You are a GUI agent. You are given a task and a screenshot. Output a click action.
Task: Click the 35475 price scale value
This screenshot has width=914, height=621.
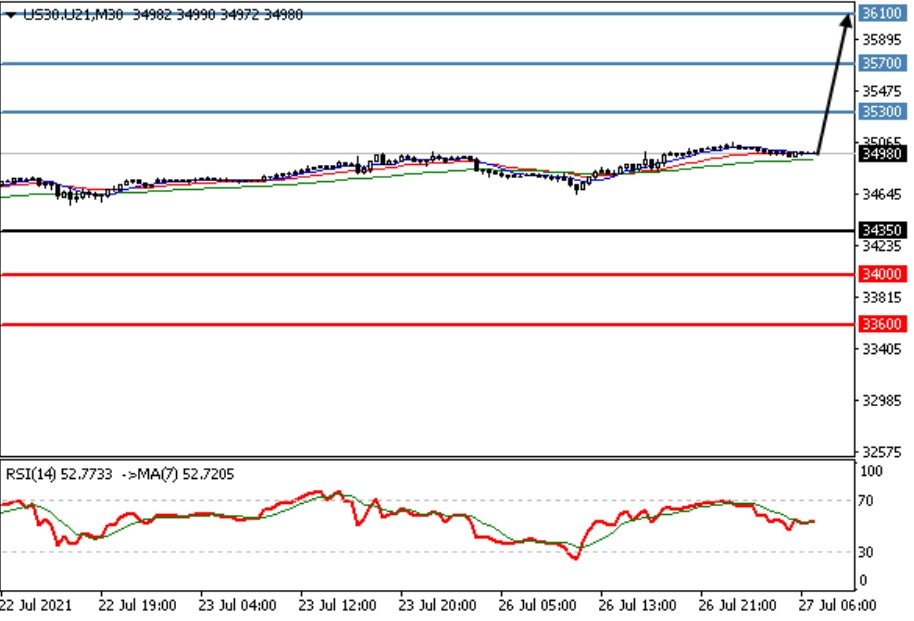[881, 91]
